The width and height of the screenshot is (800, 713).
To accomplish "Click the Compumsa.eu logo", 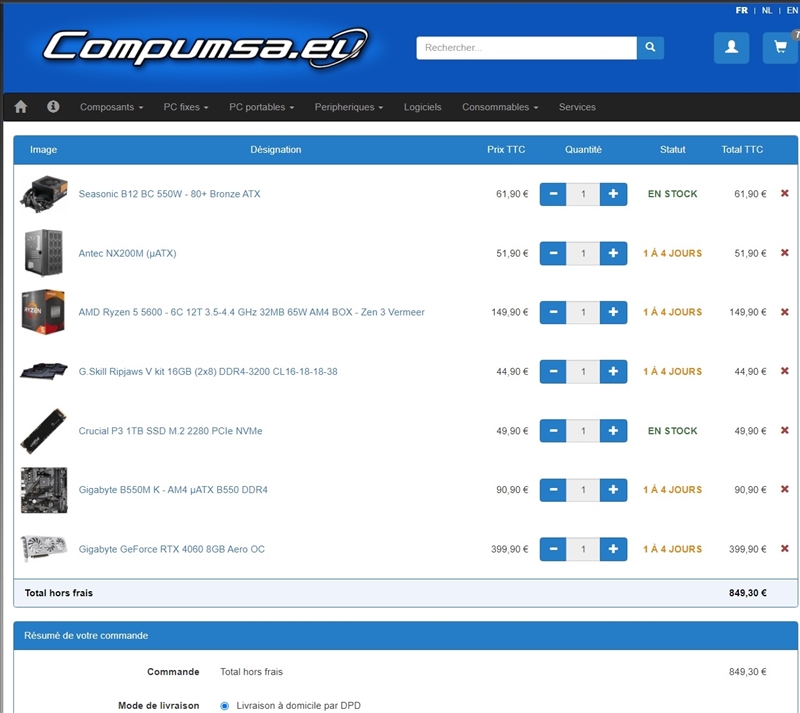I will [x=205, y=47].
